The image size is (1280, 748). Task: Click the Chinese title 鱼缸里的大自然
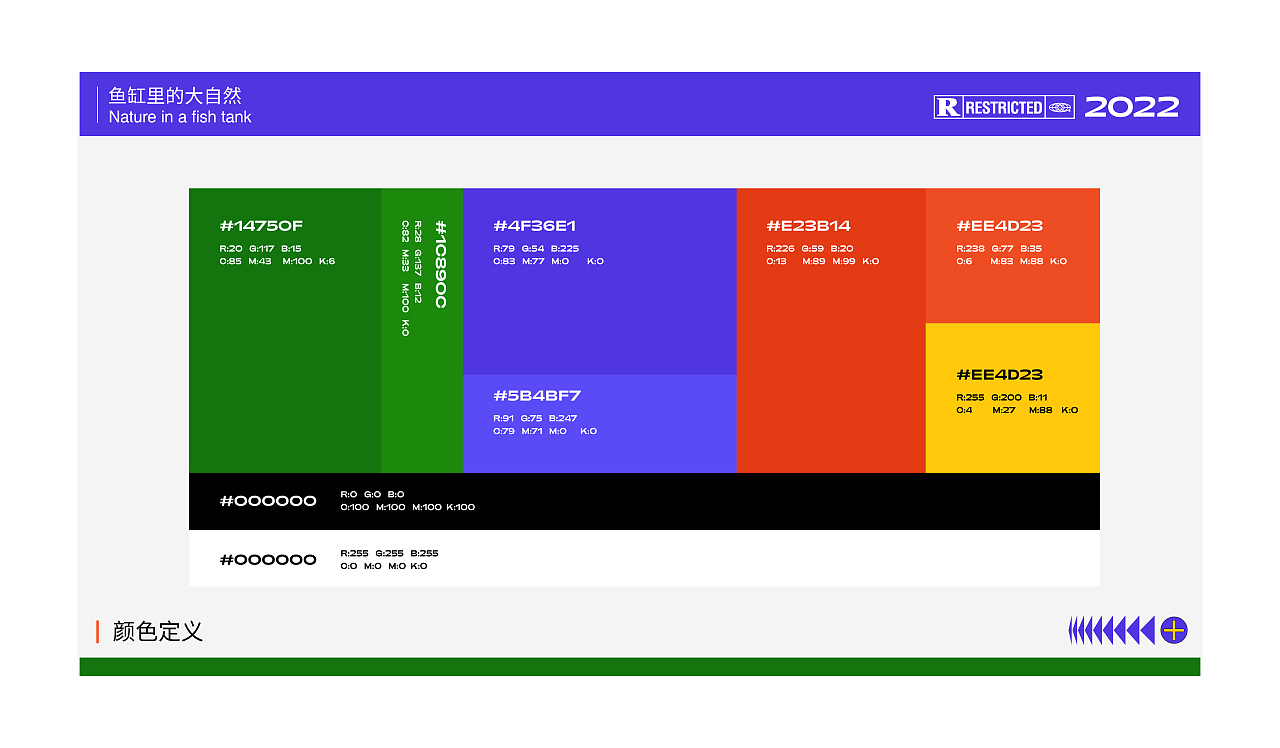click(175, 96)
